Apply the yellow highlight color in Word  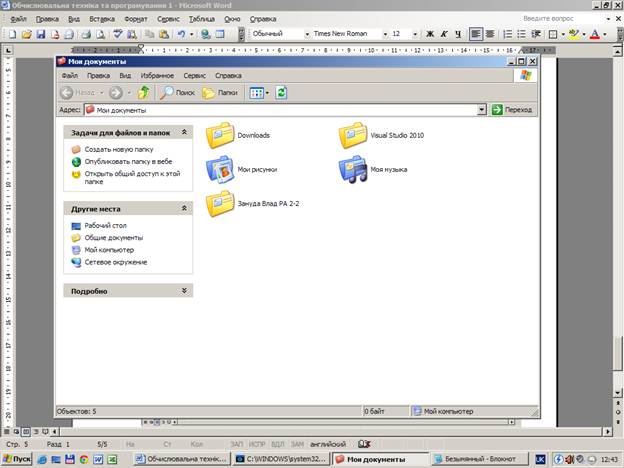pyautogui.click(x=573, y=34)
